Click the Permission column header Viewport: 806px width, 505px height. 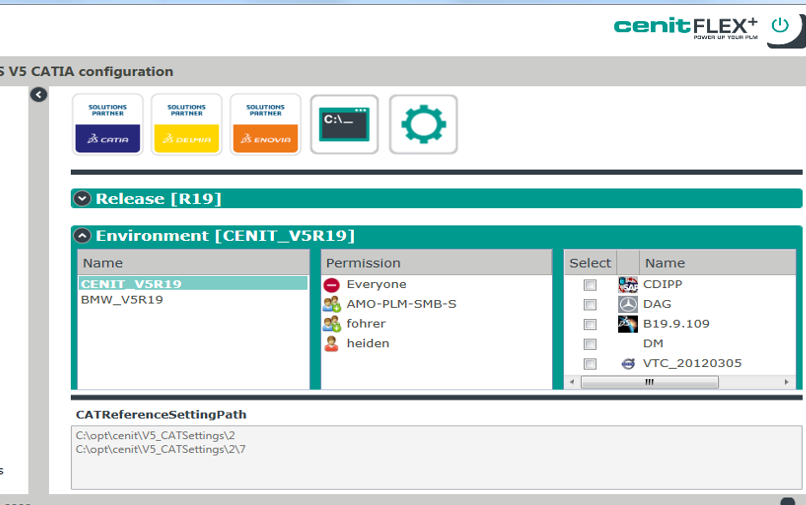(436, 263)
